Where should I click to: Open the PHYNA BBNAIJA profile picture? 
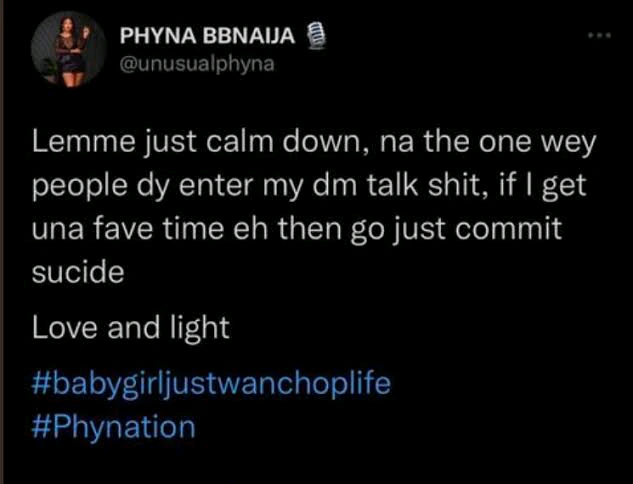(68, 49)
